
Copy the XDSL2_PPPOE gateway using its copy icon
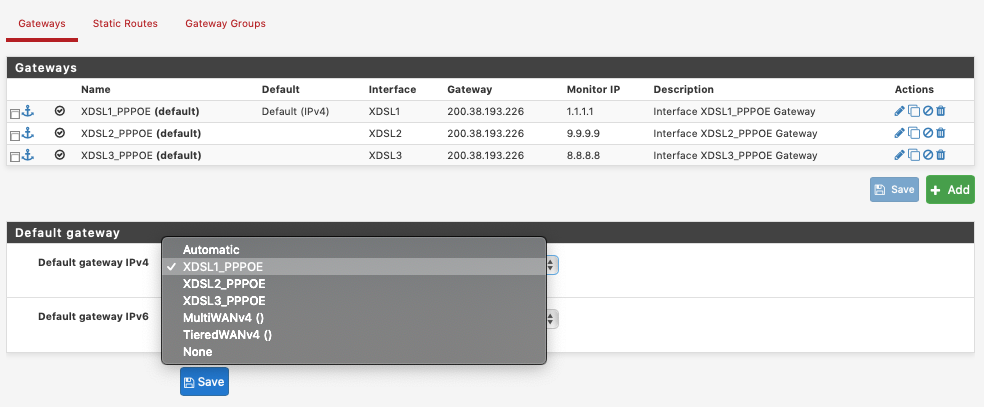pyautogui.click(x=913, y=133)
